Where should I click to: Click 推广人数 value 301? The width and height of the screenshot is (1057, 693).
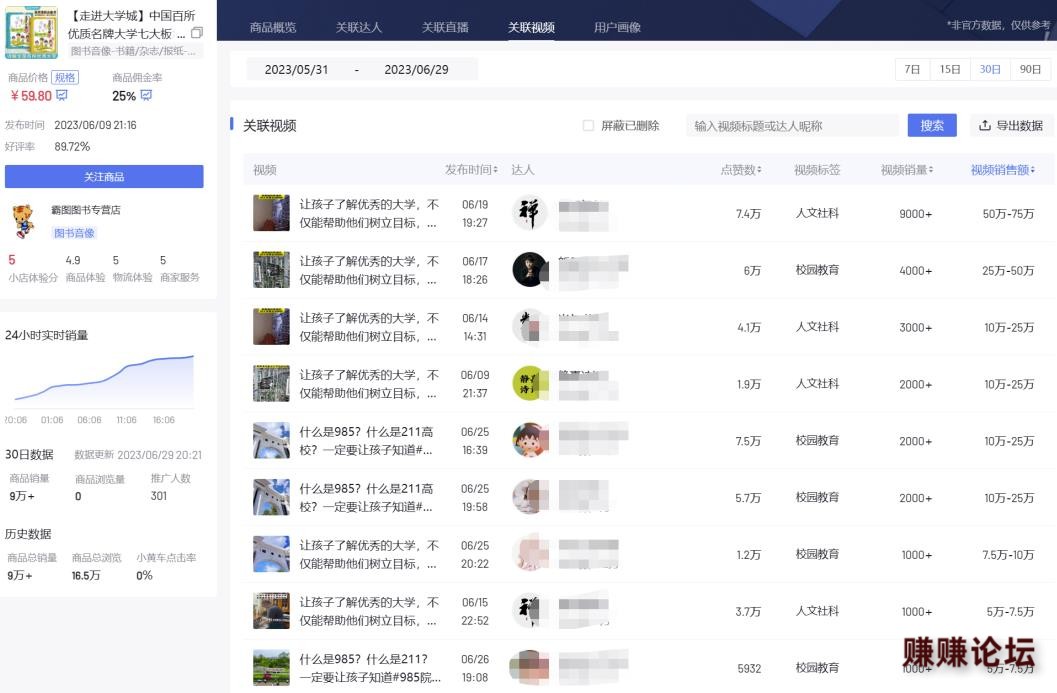pyautogui.click(x=158, y=495)
